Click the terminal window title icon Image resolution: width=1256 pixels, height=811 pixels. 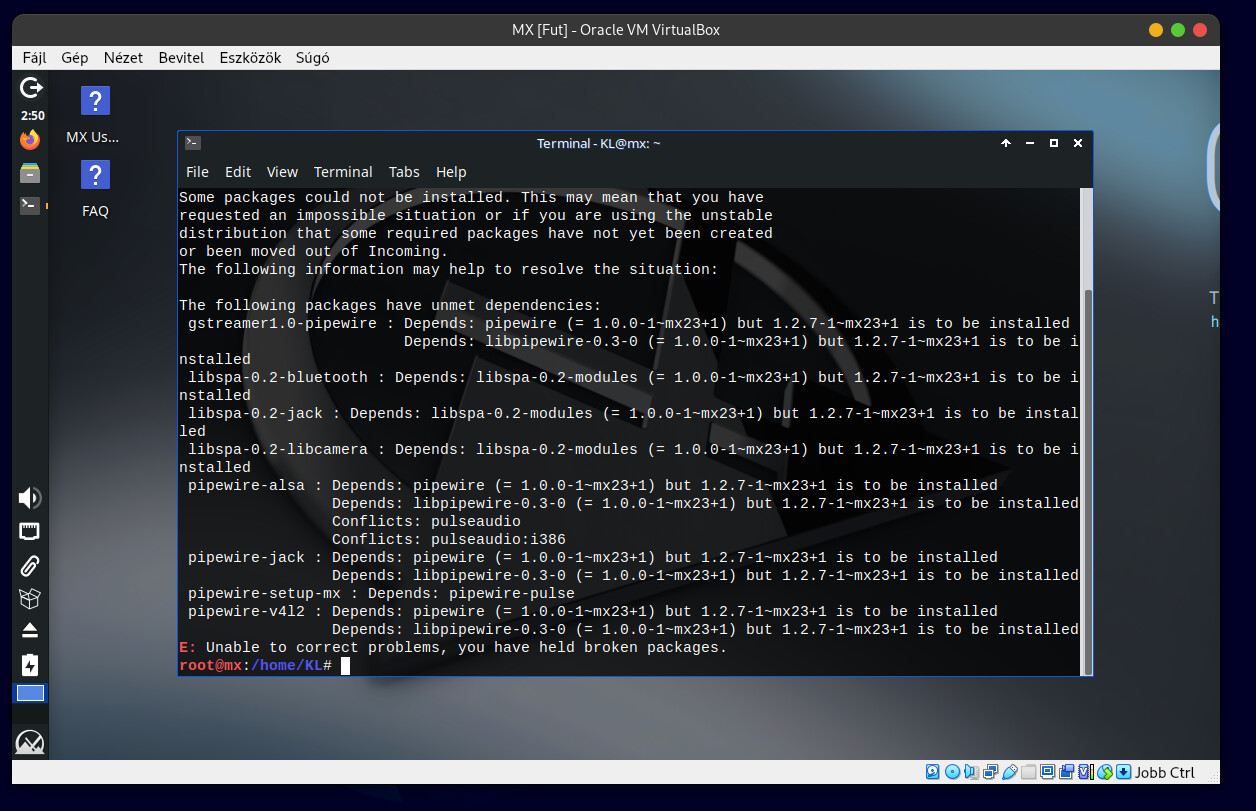tap(193, 143)
